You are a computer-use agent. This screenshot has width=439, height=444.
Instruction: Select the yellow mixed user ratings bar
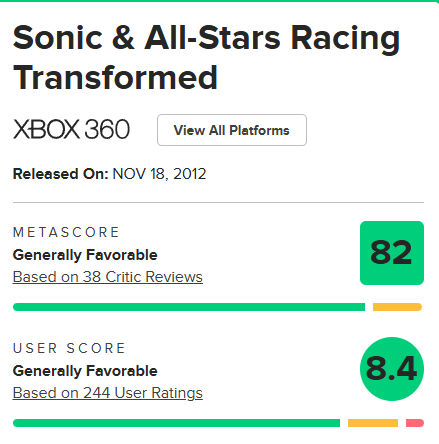pyautogui.click(x=373, y=423)
